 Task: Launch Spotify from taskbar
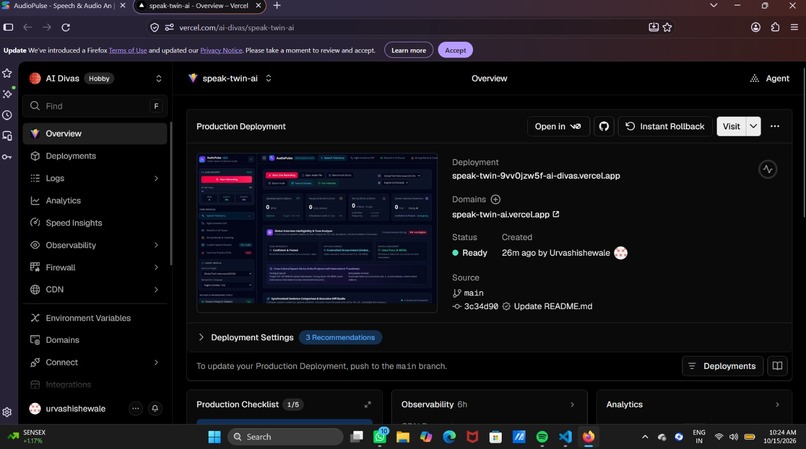click(x=542, y=437)
